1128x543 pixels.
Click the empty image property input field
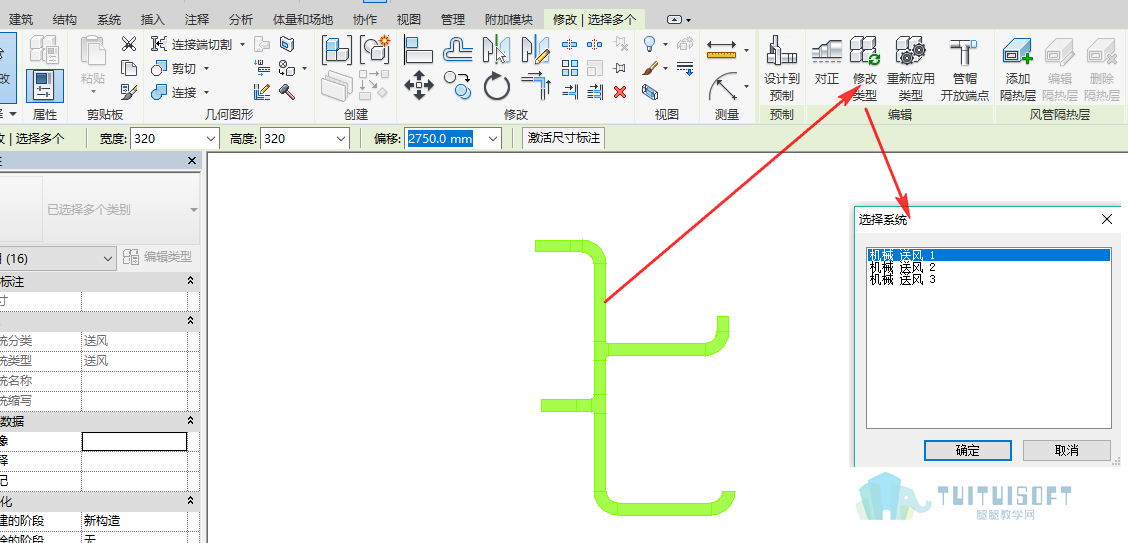pos(135,441)
